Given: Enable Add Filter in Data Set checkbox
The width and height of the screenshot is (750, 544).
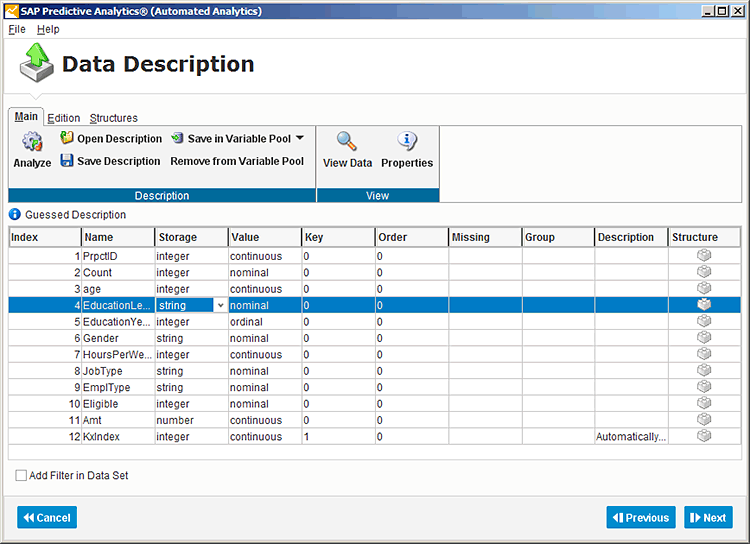Looking at the screenshot, I should click(x=21, y=475).
